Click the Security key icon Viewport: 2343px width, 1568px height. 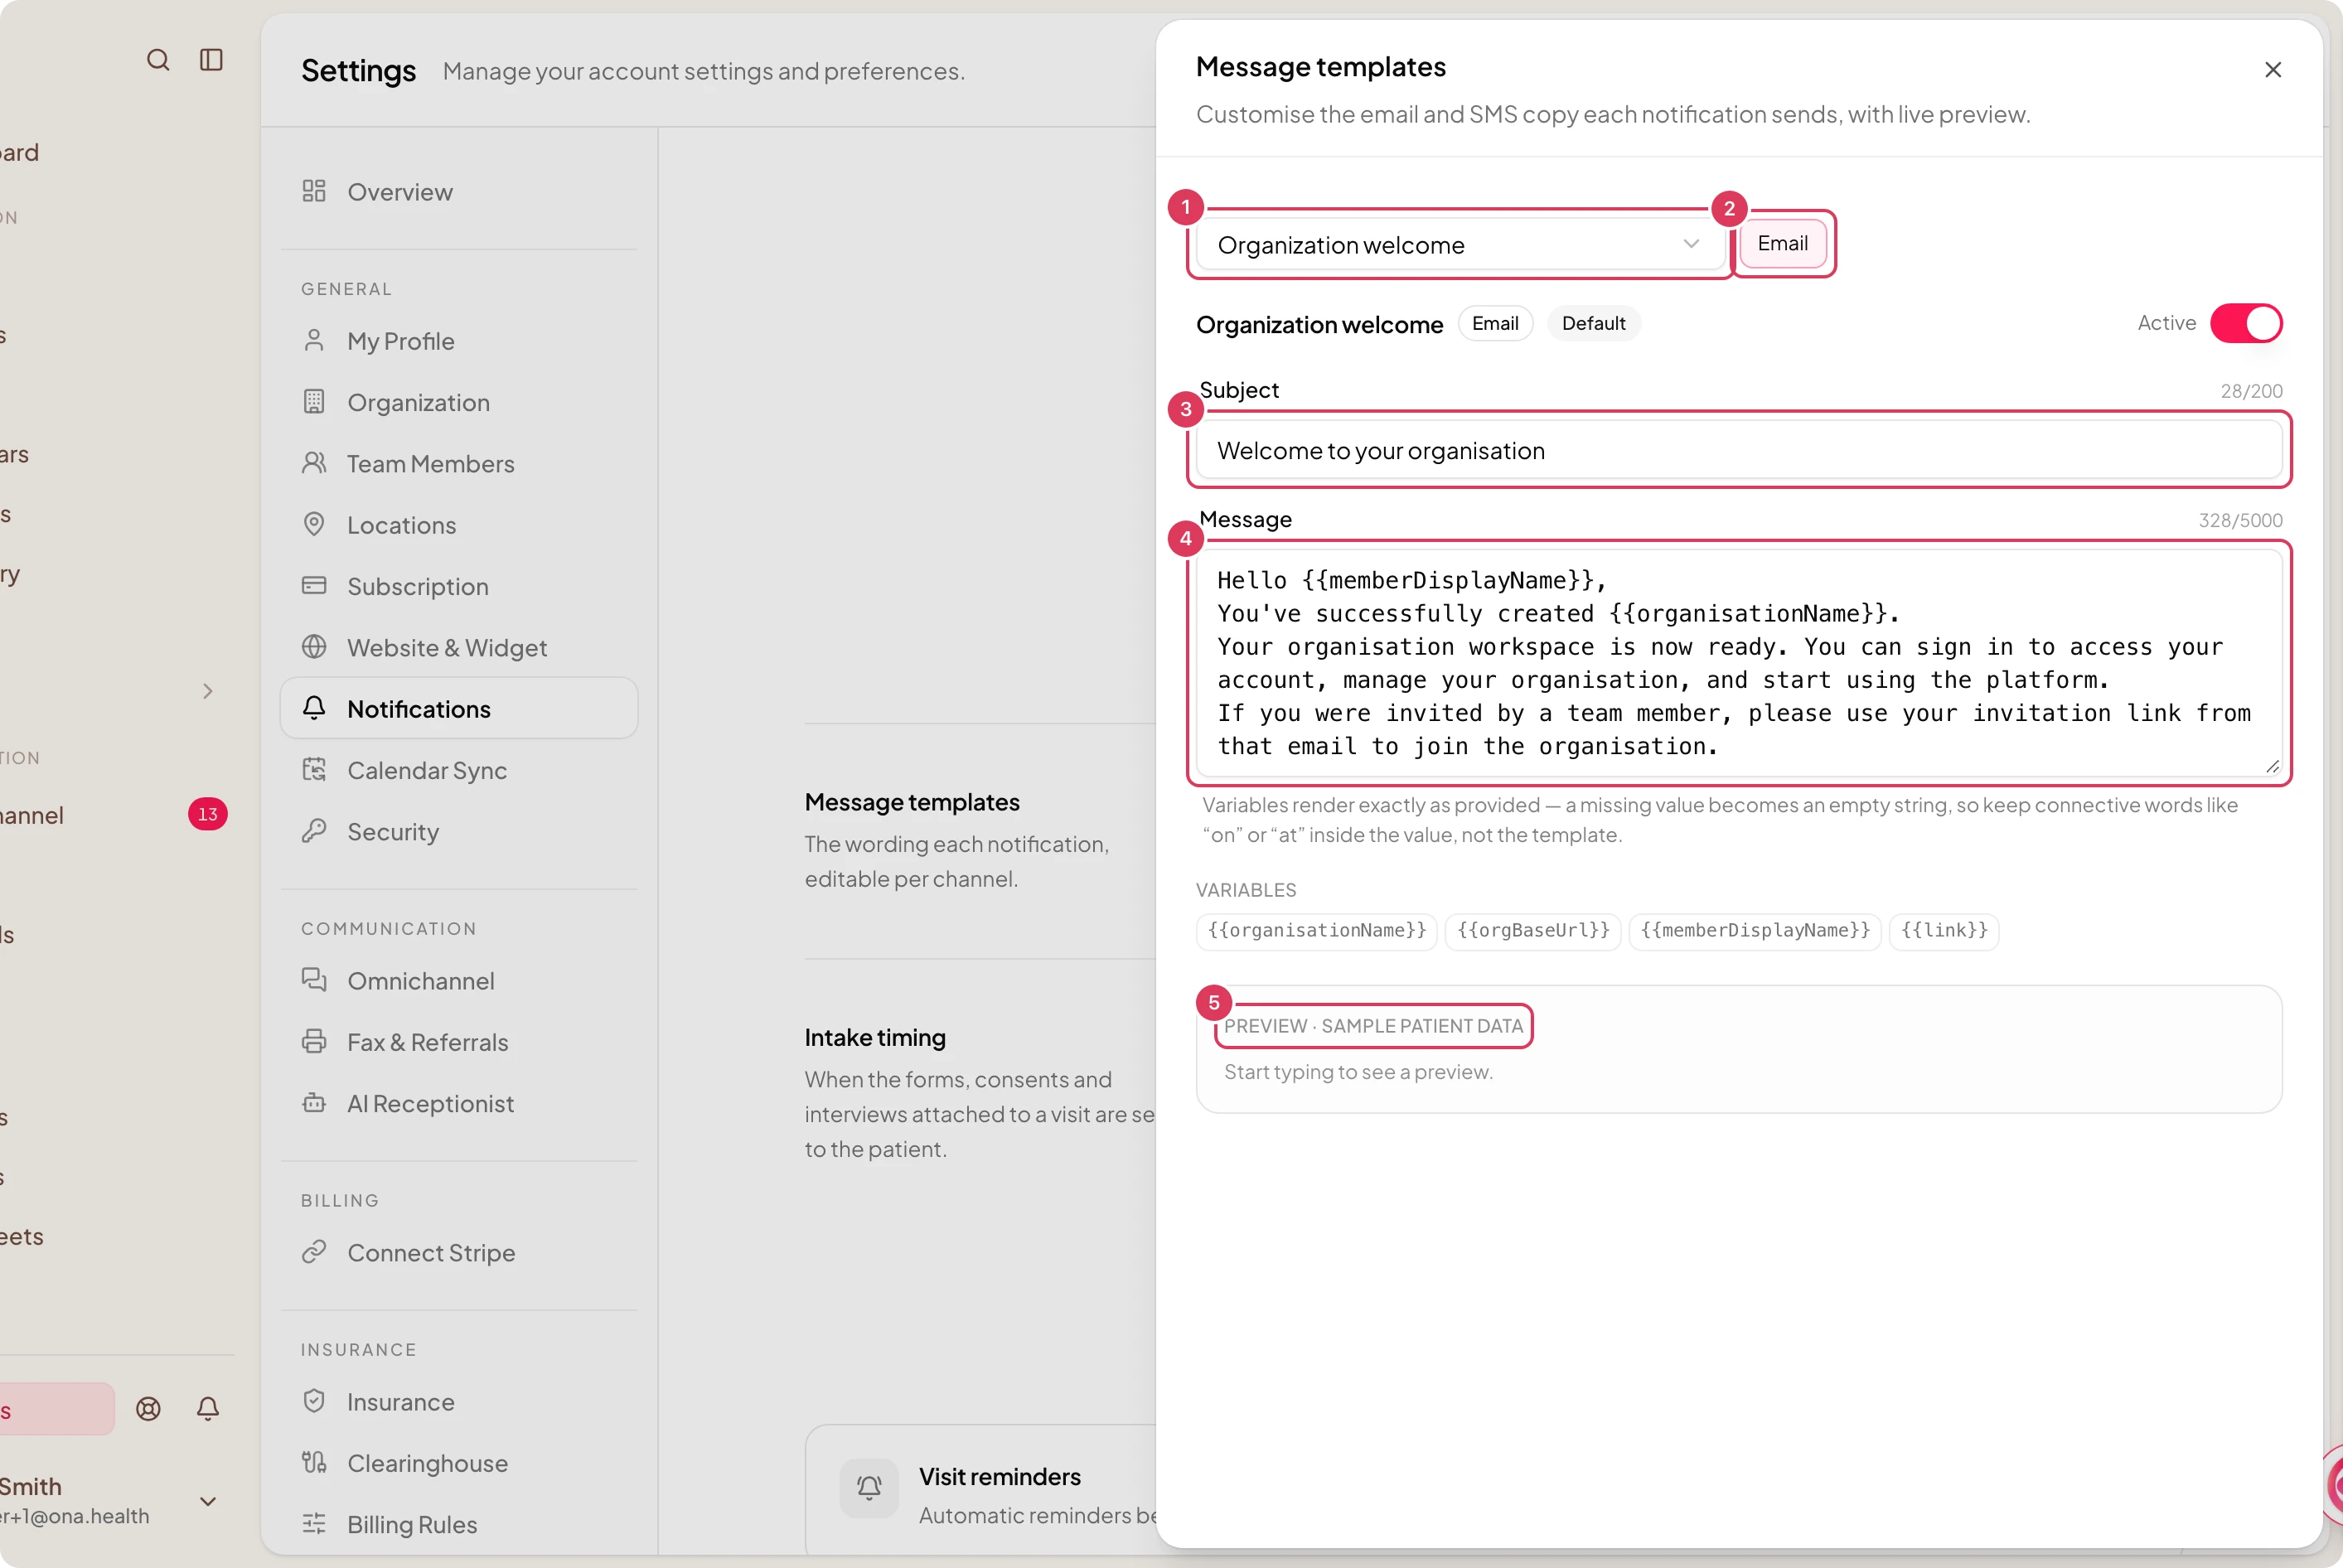pos(314,831)
